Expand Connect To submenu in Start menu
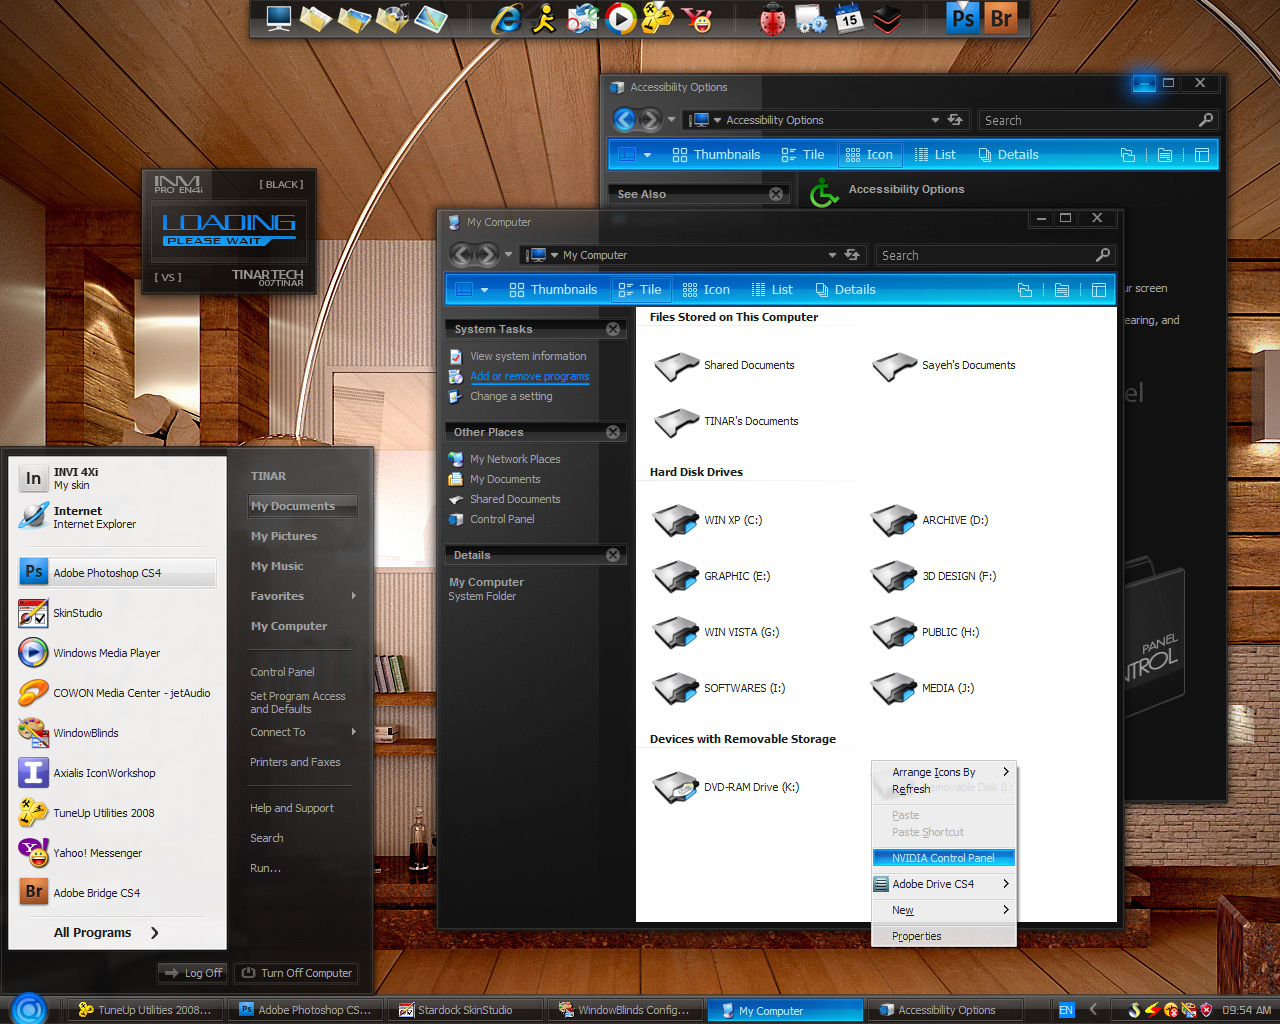The height and width of the screenshot is (1024, 1280). (x=303, y=732)
